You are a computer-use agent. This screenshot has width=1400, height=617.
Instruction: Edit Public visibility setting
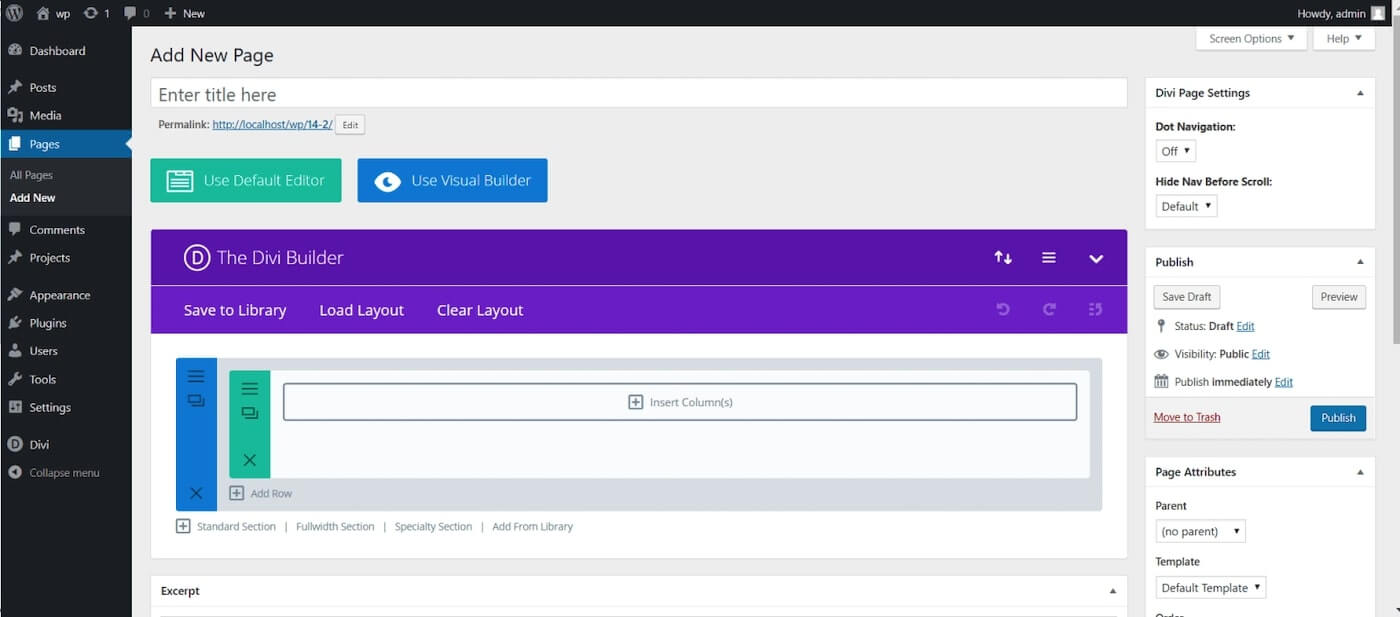point(1260,354)
